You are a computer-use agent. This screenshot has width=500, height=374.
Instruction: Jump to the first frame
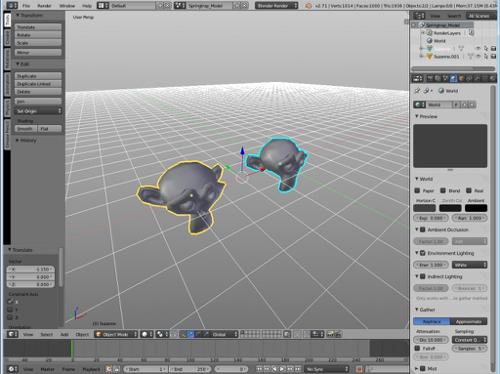click(259, 369)
